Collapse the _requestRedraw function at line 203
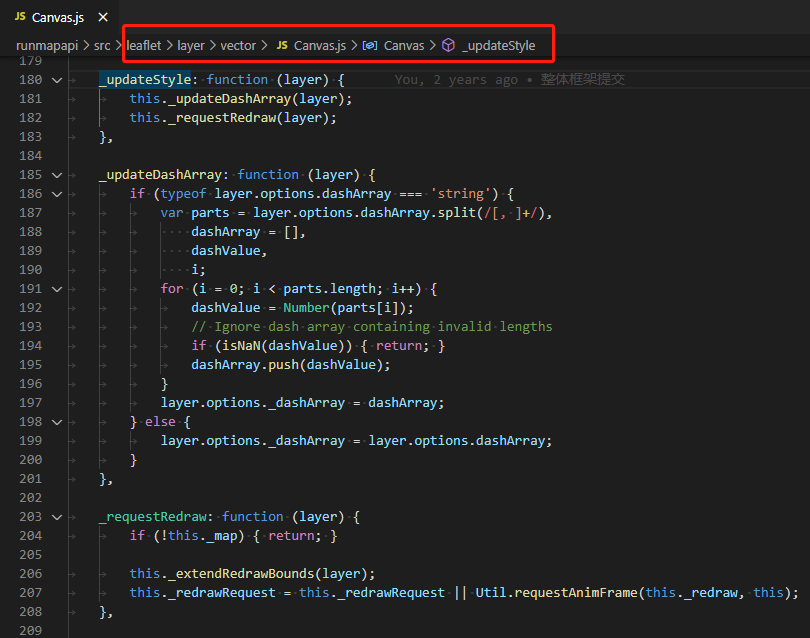 coord(57,516)
